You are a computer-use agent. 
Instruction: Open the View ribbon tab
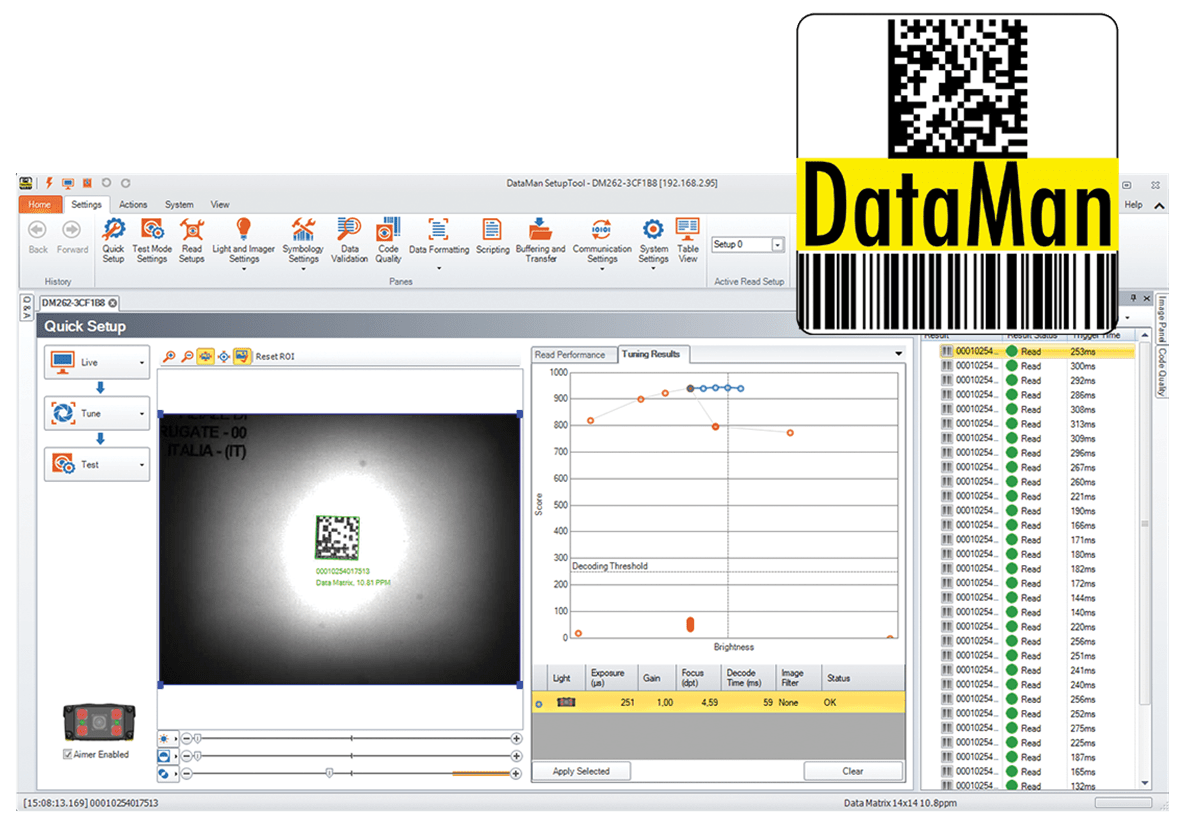(x=220, y=204)
